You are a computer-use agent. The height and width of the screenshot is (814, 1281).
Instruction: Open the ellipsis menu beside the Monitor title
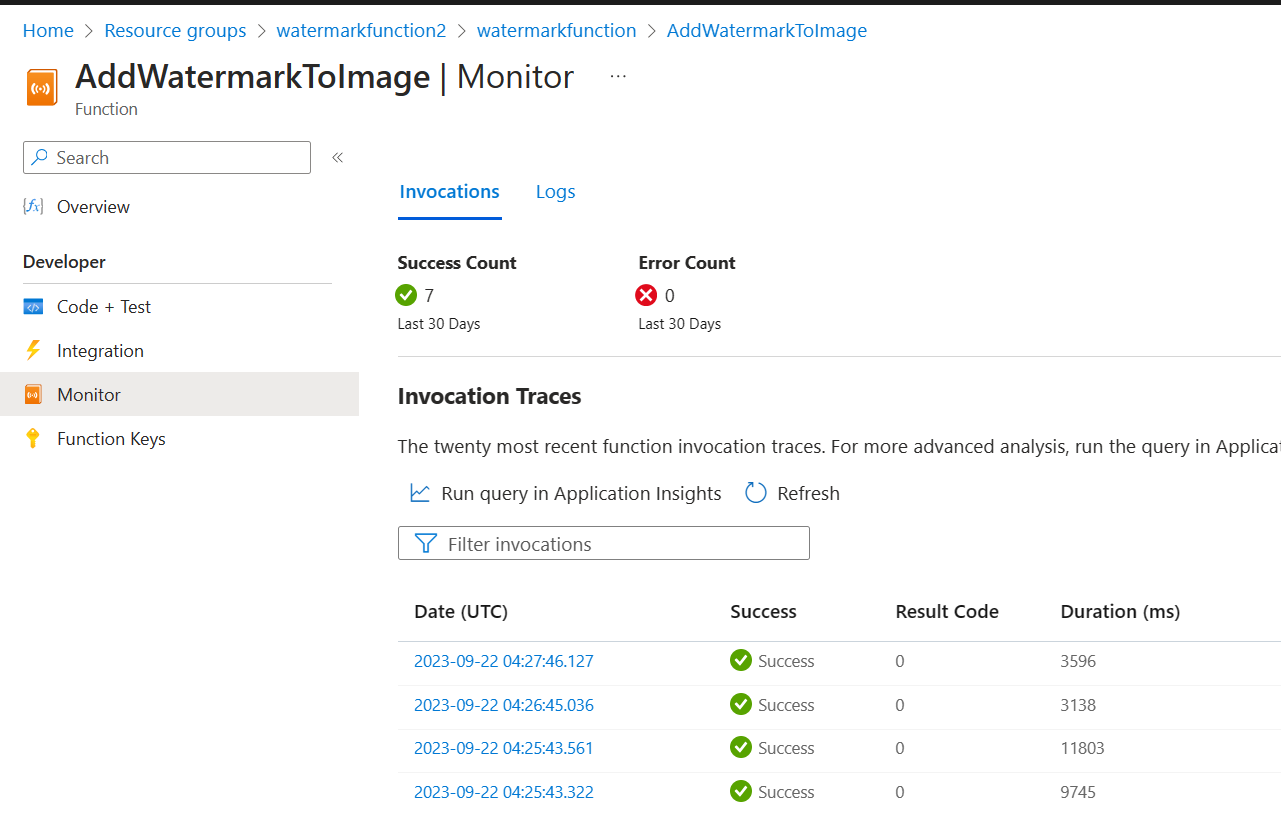pyautogui.click(x=617, y=76)
